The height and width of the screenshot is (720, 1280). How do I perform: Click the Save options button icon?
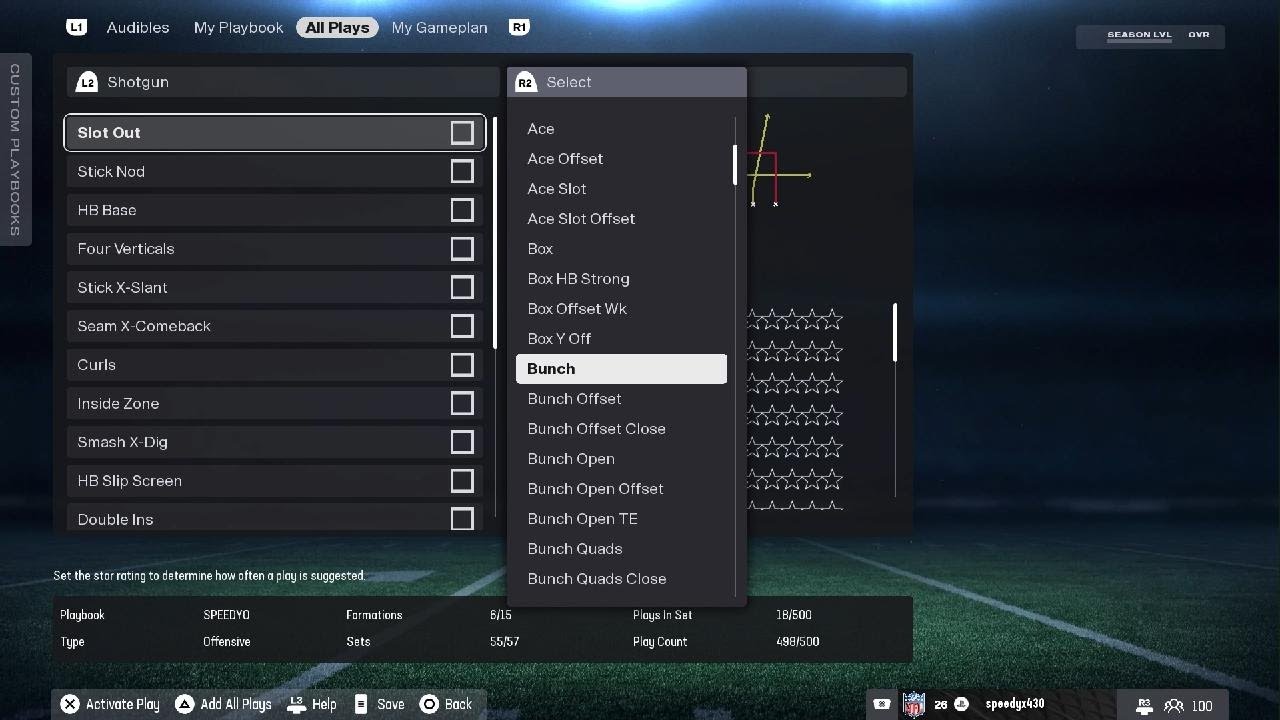point(361,704)
